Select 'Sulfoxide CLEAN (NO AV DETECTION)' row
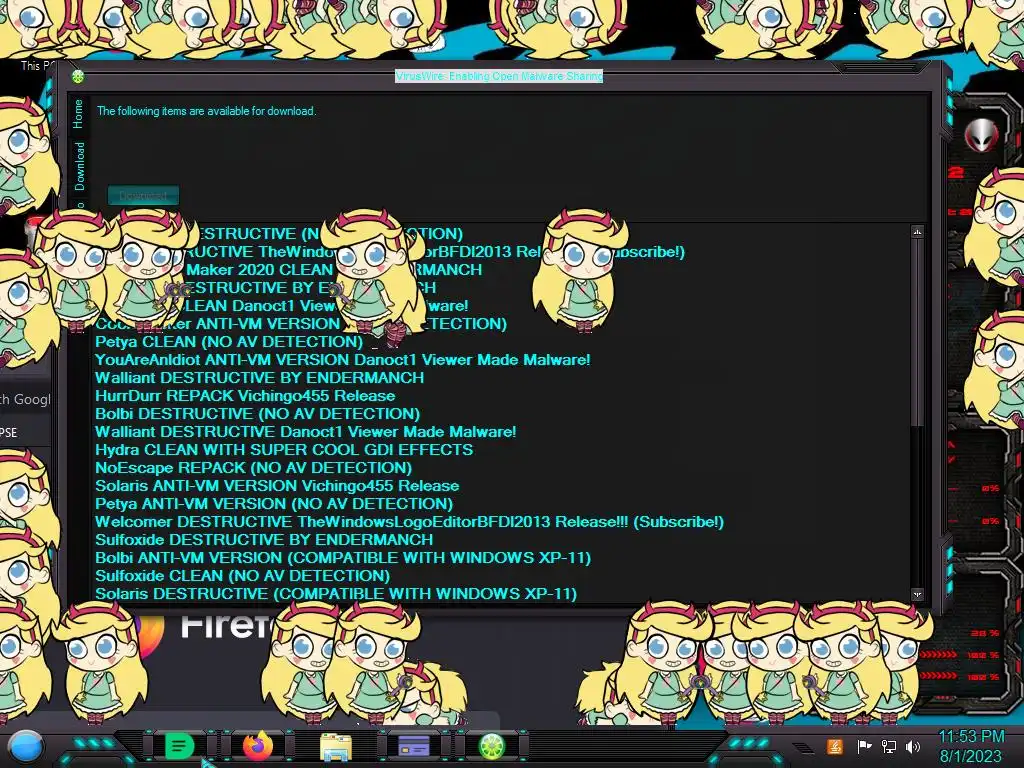This screenshot has width=1024, height=768. pos(242,576)
